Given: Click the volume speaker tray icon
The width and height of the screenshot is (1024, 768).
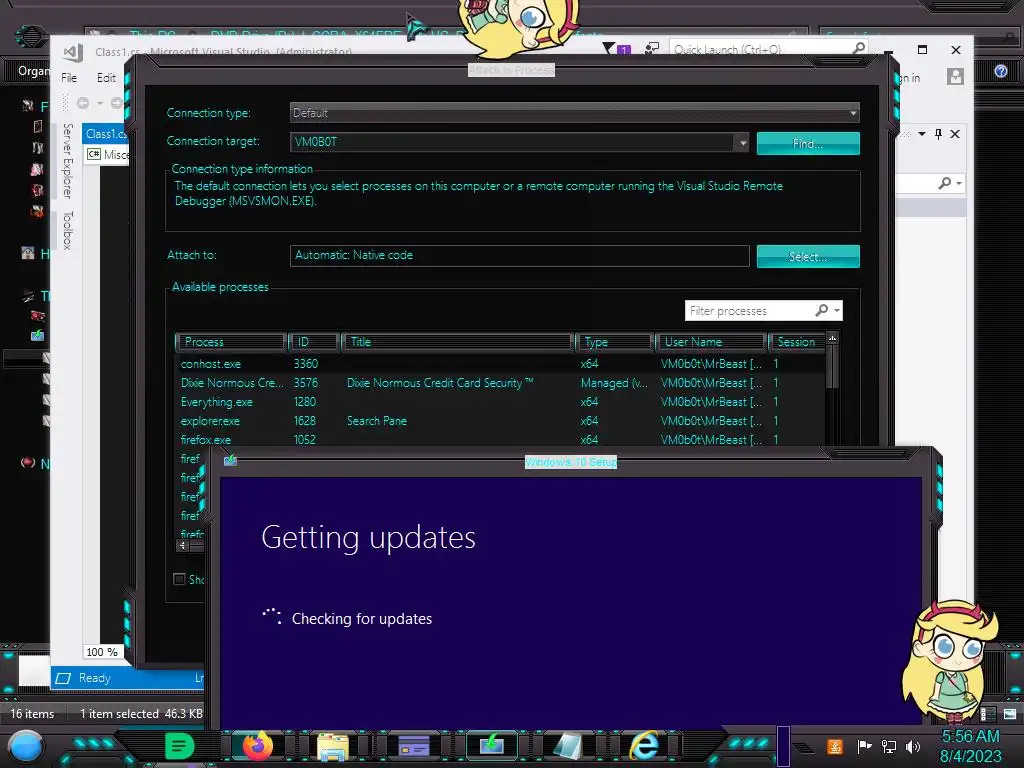Looking at the screenshot, I should coord(913,746).
